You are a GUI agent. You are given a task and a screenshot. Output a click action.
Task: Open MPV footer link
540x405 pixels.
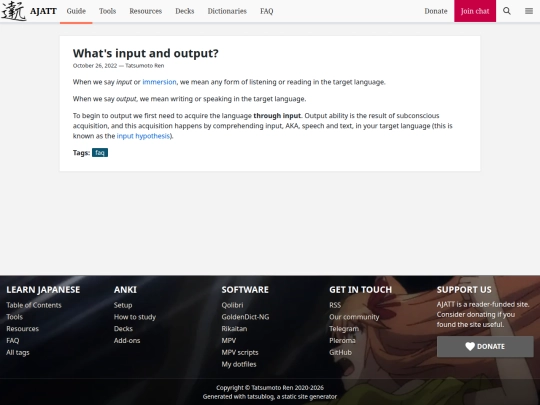[x=229, y=341]
